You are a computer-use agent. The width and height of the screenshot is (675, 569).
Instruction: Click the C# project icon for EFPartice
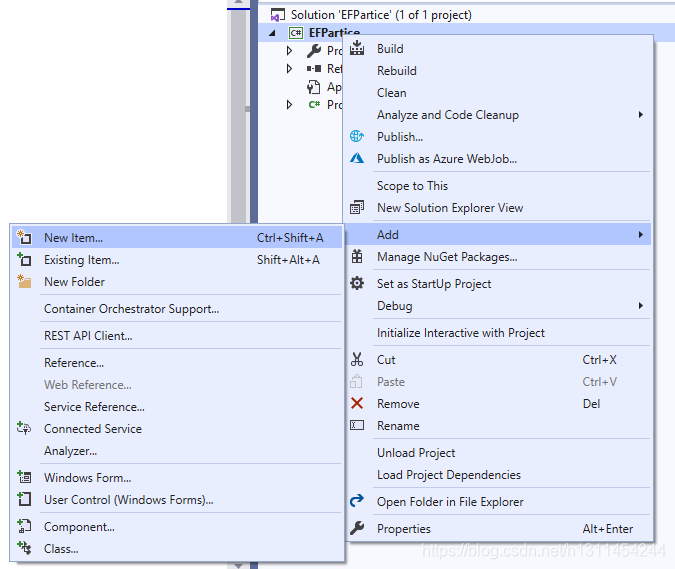[x=296, y=33]
